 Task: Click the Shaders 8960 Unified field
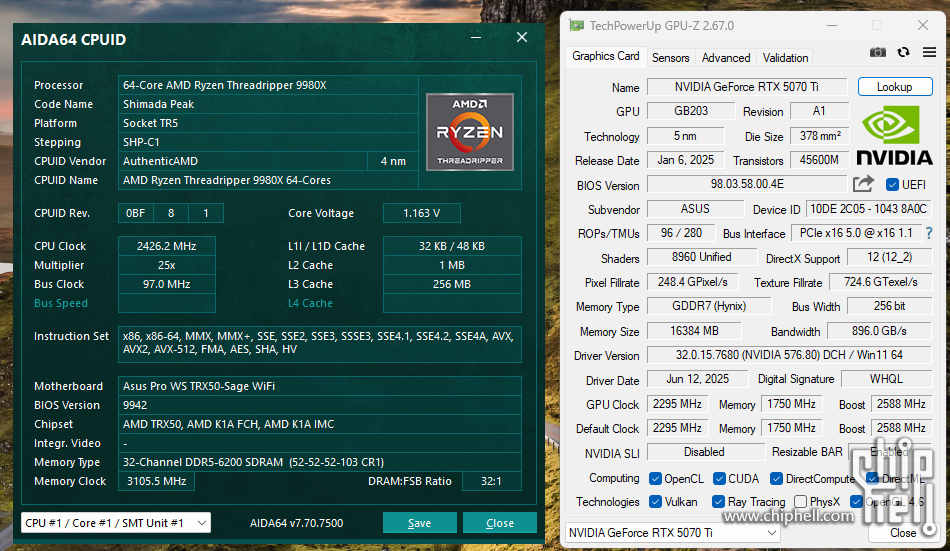(x=702, y=257)
